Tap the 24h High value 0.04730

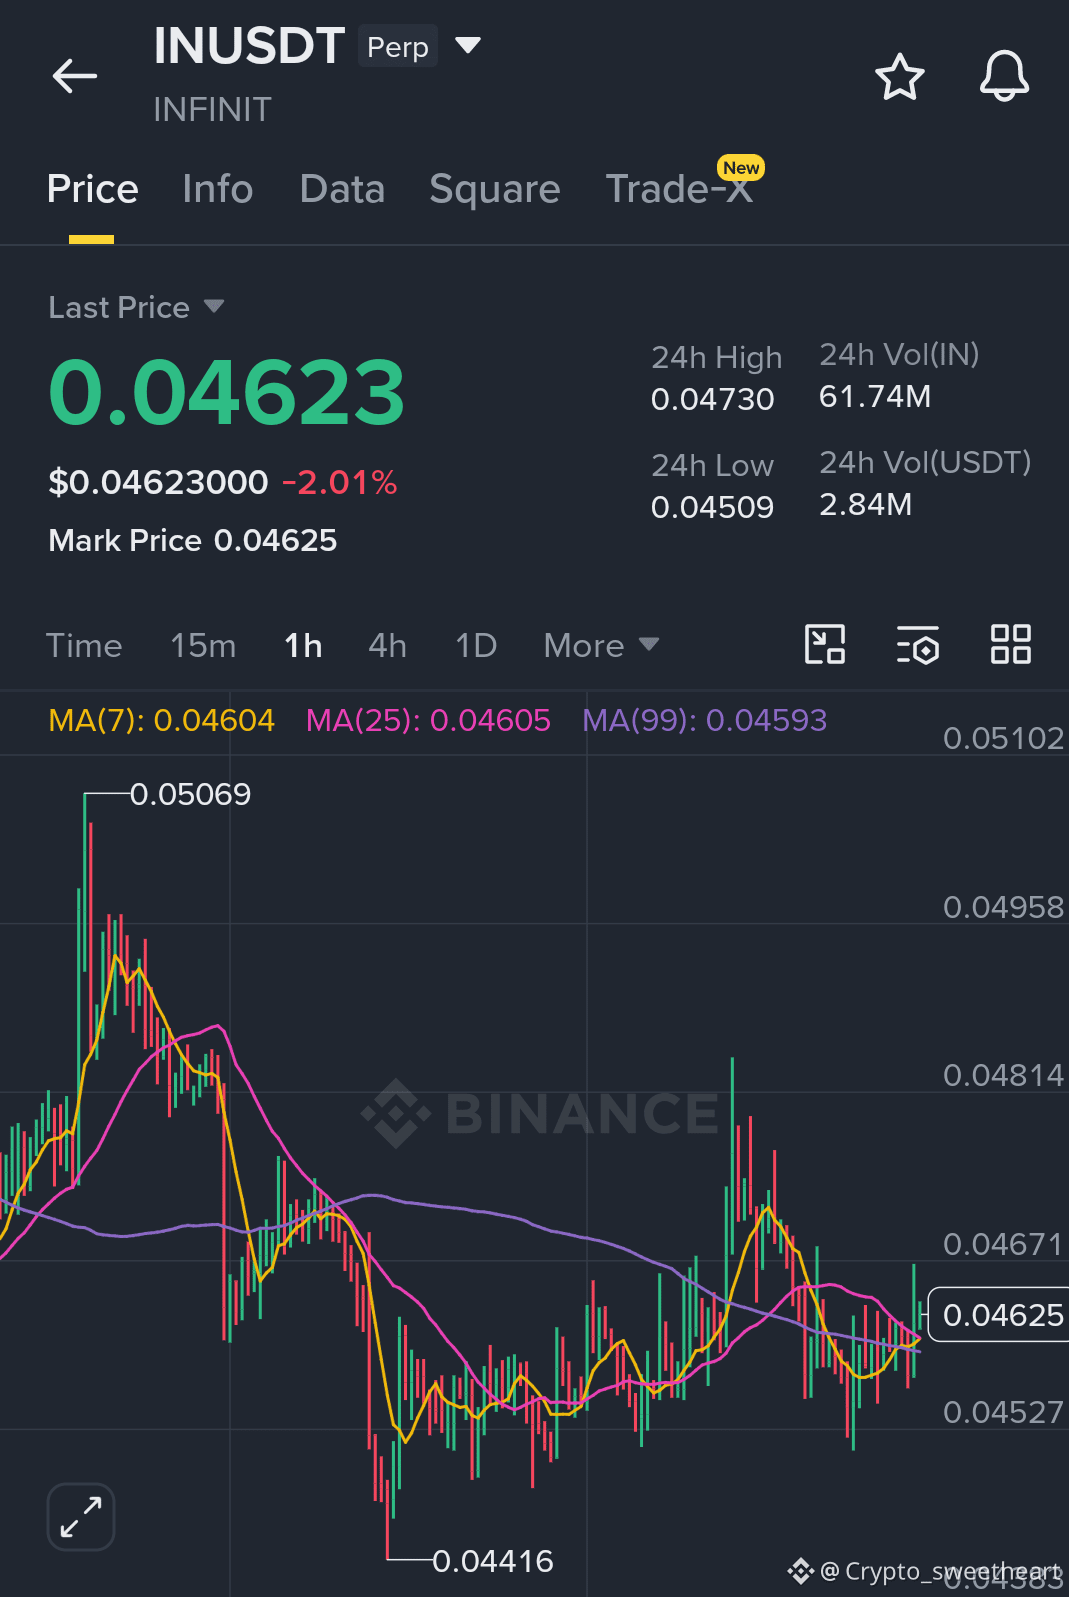[x=712, y=399]
